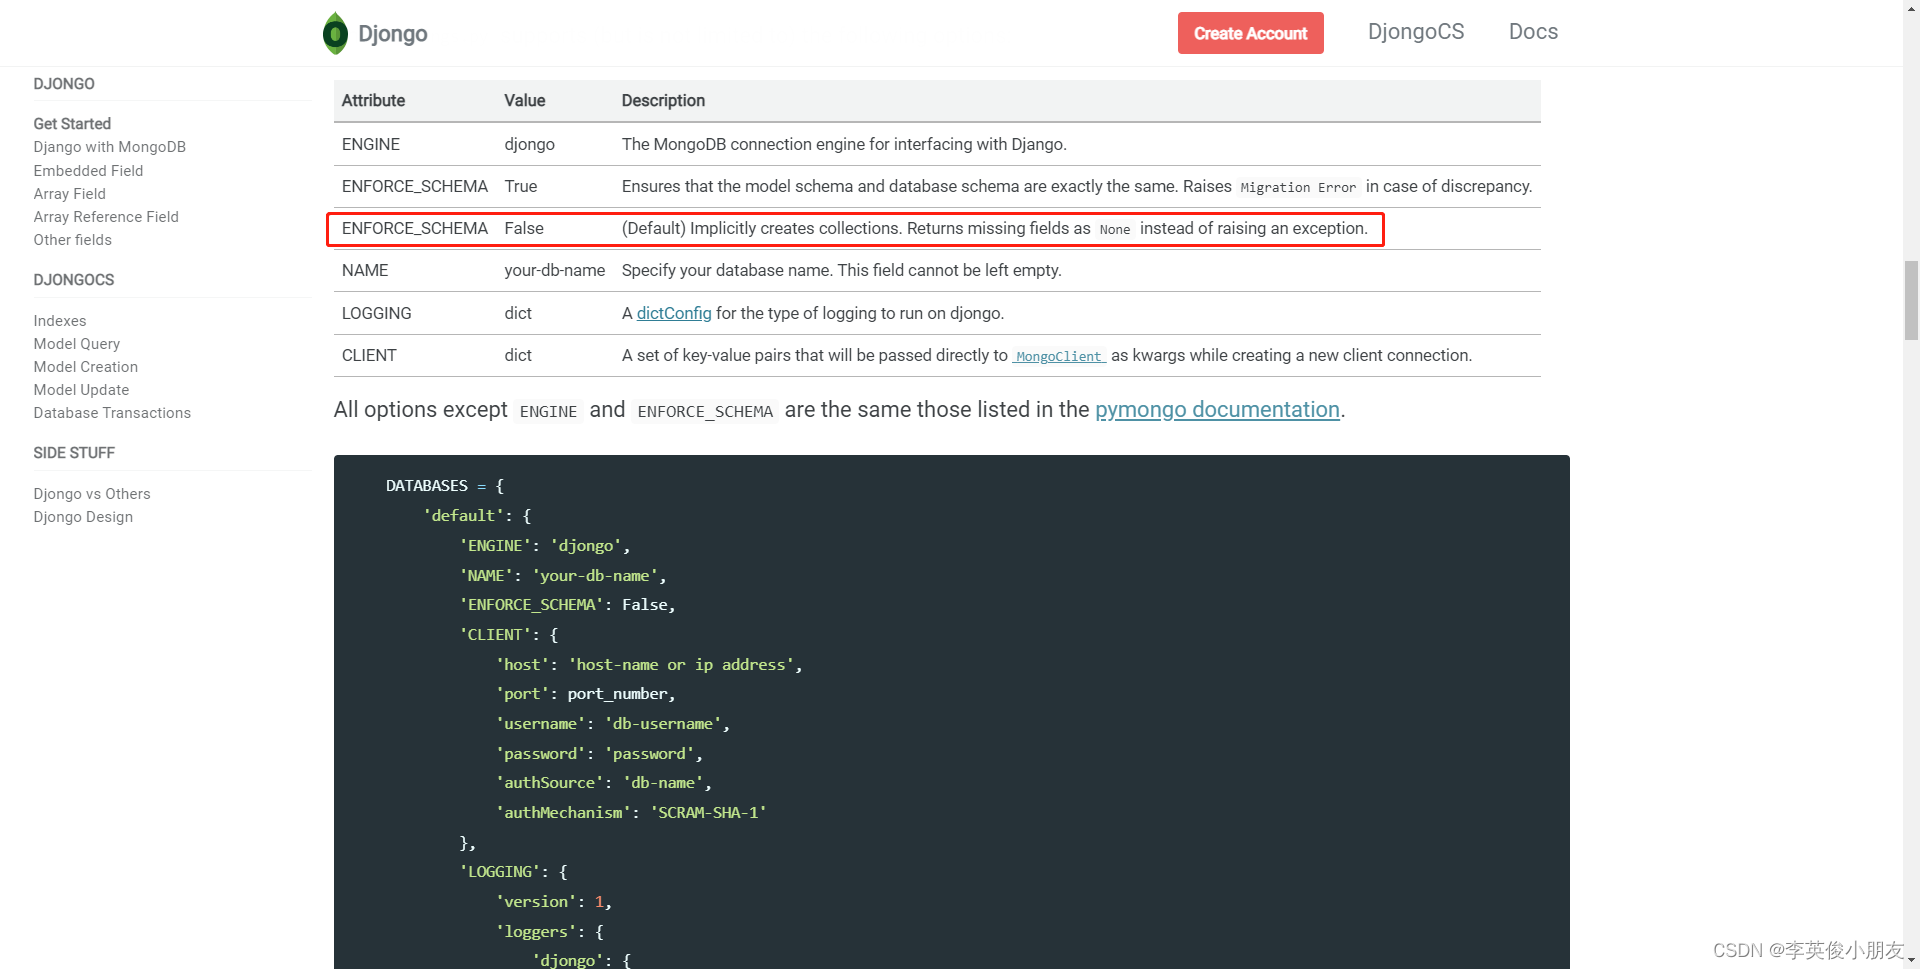Click the 'host' code line
The height and width of the screenshot is (969, 1920).
coord(649,664)
